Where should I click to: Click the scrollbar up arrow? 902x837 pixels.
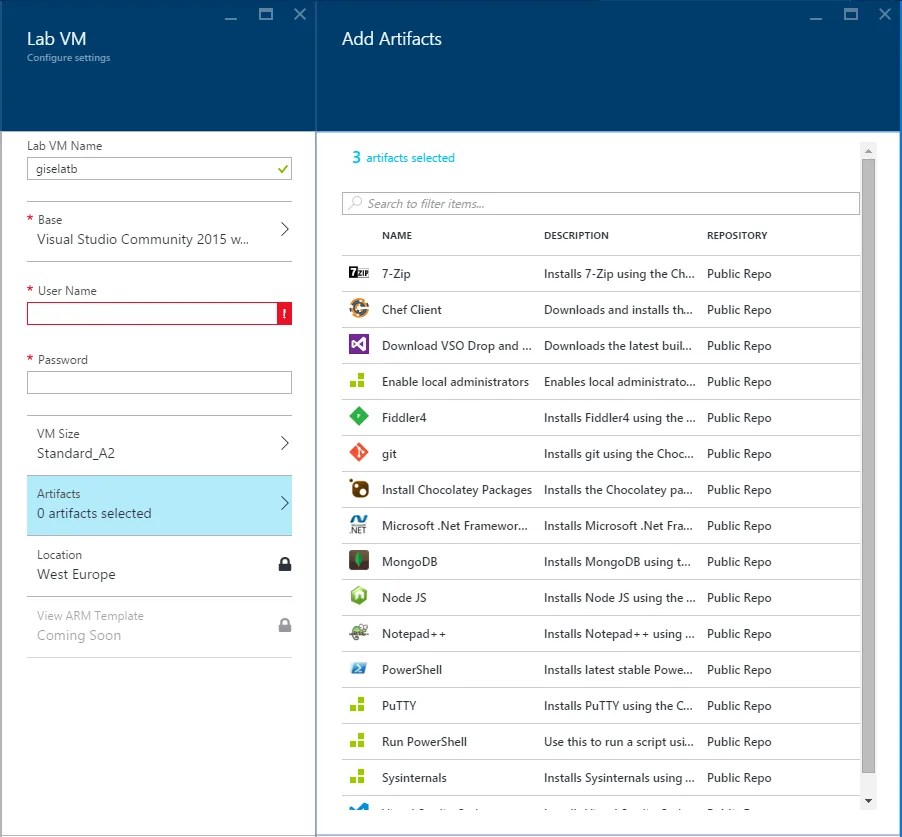tap(869, 151)
